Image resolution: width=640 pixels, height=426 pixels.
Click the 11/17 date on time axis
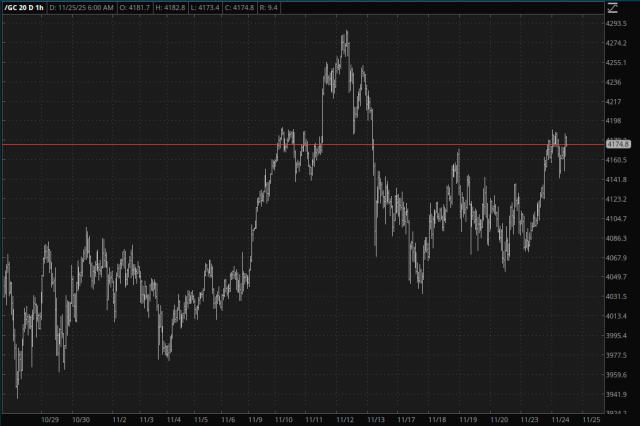pyautogui.click(x=409, y=420)
